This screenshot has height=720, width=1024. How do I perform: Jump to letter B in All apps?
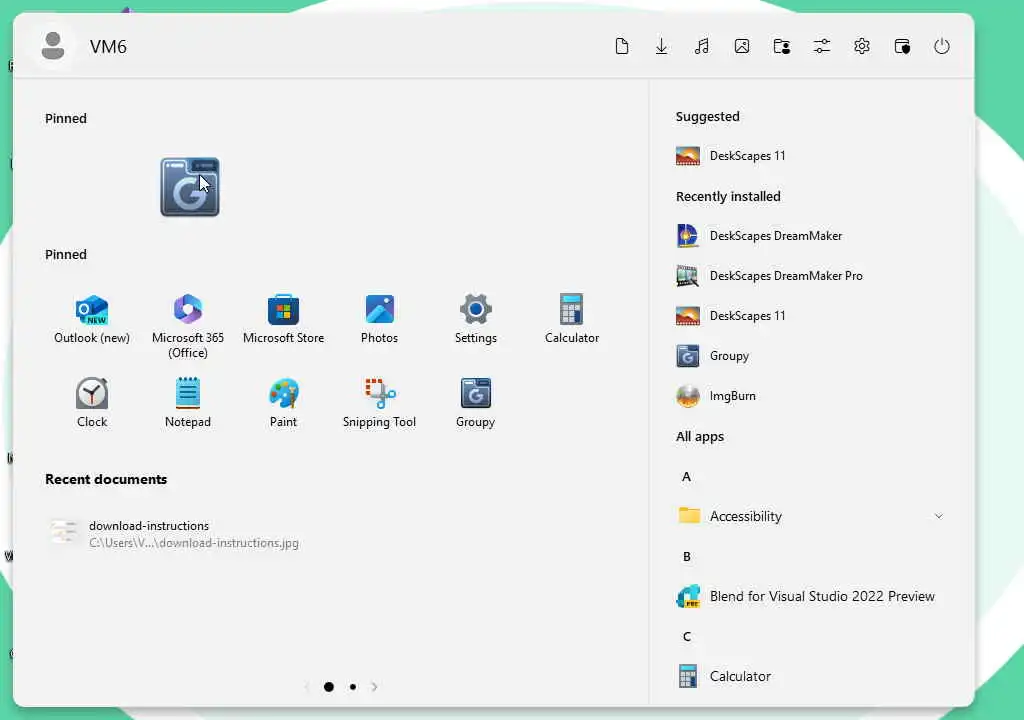pyautogui.click(x=686, y=557)
